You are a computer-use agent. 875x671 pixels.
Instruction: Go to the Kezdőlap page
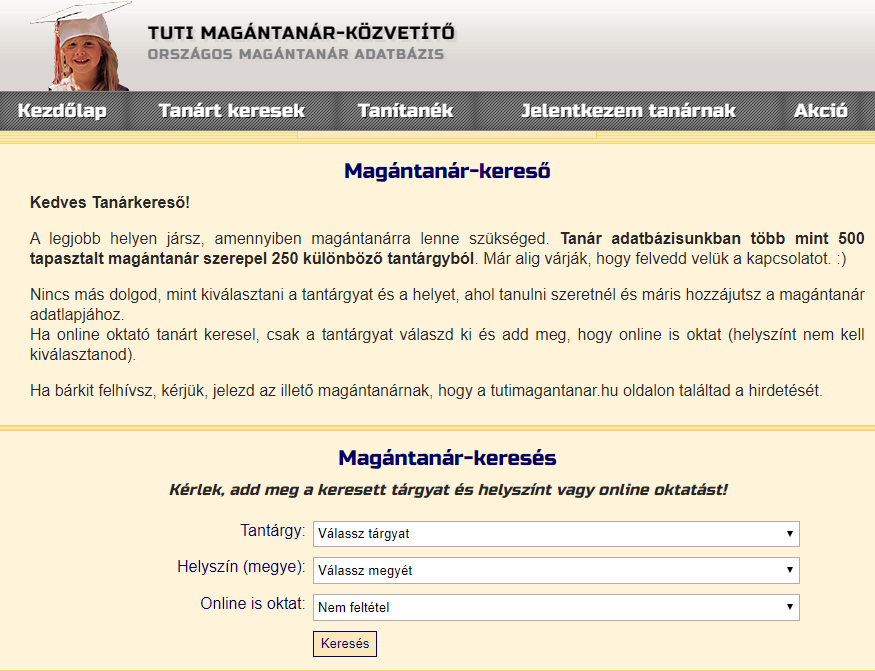pyautogui.click(x=62, y=111)
